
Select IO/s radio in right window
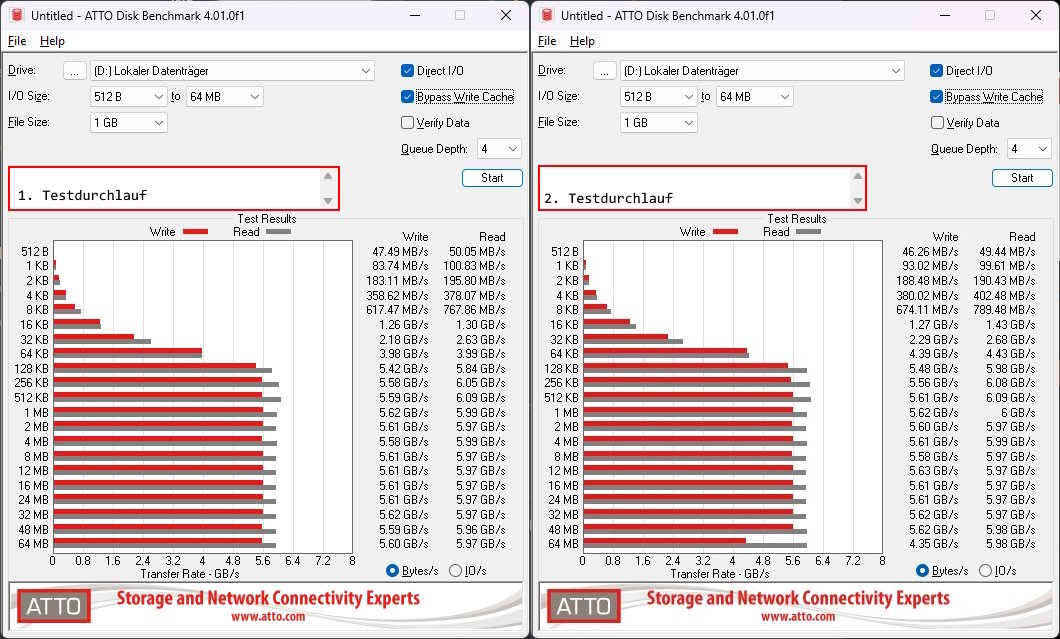(x=986, y=571)
